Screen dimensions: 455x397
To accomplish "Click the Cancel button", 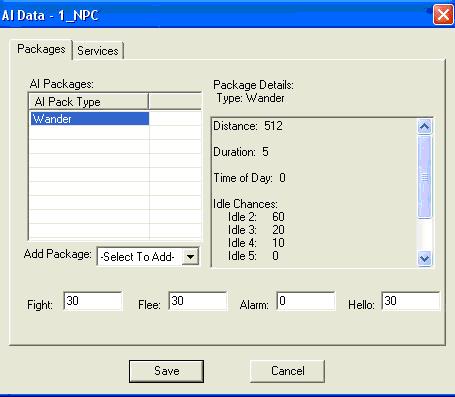I will (287, 371).
